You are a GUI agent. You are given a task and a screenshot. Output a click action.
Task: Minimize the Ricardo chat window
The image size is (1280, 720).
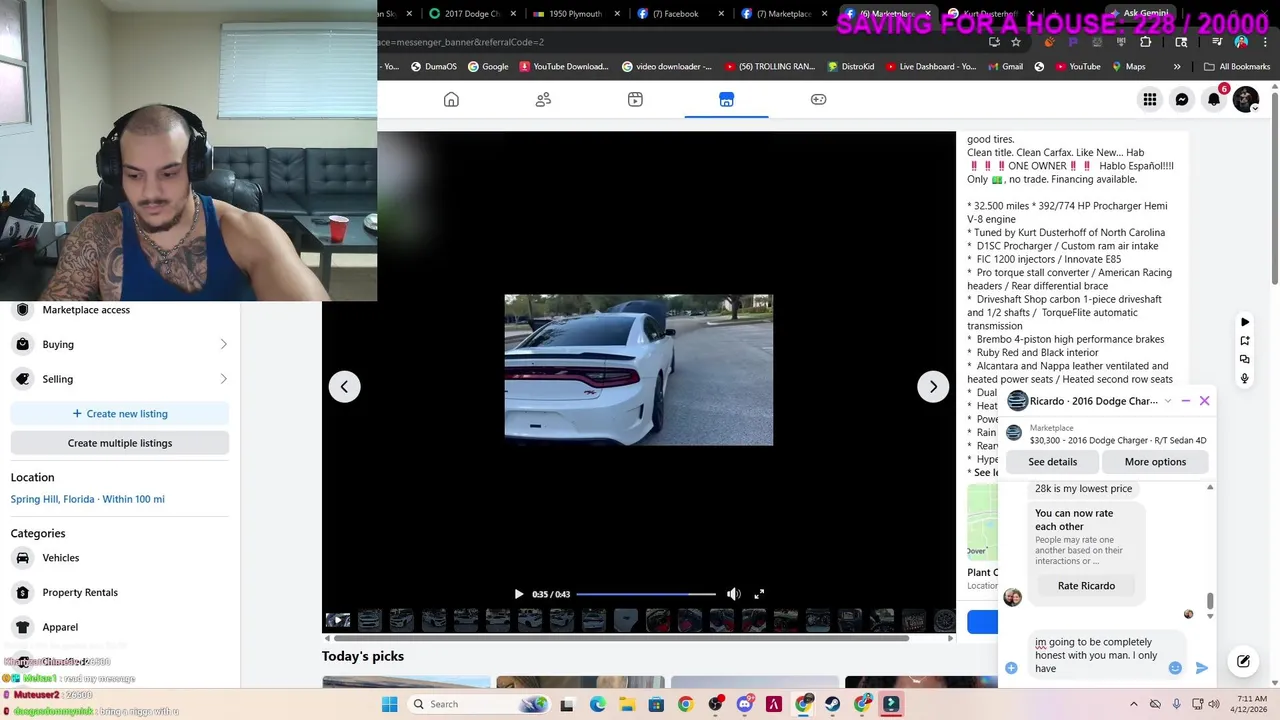click(x=1186, y=401)
